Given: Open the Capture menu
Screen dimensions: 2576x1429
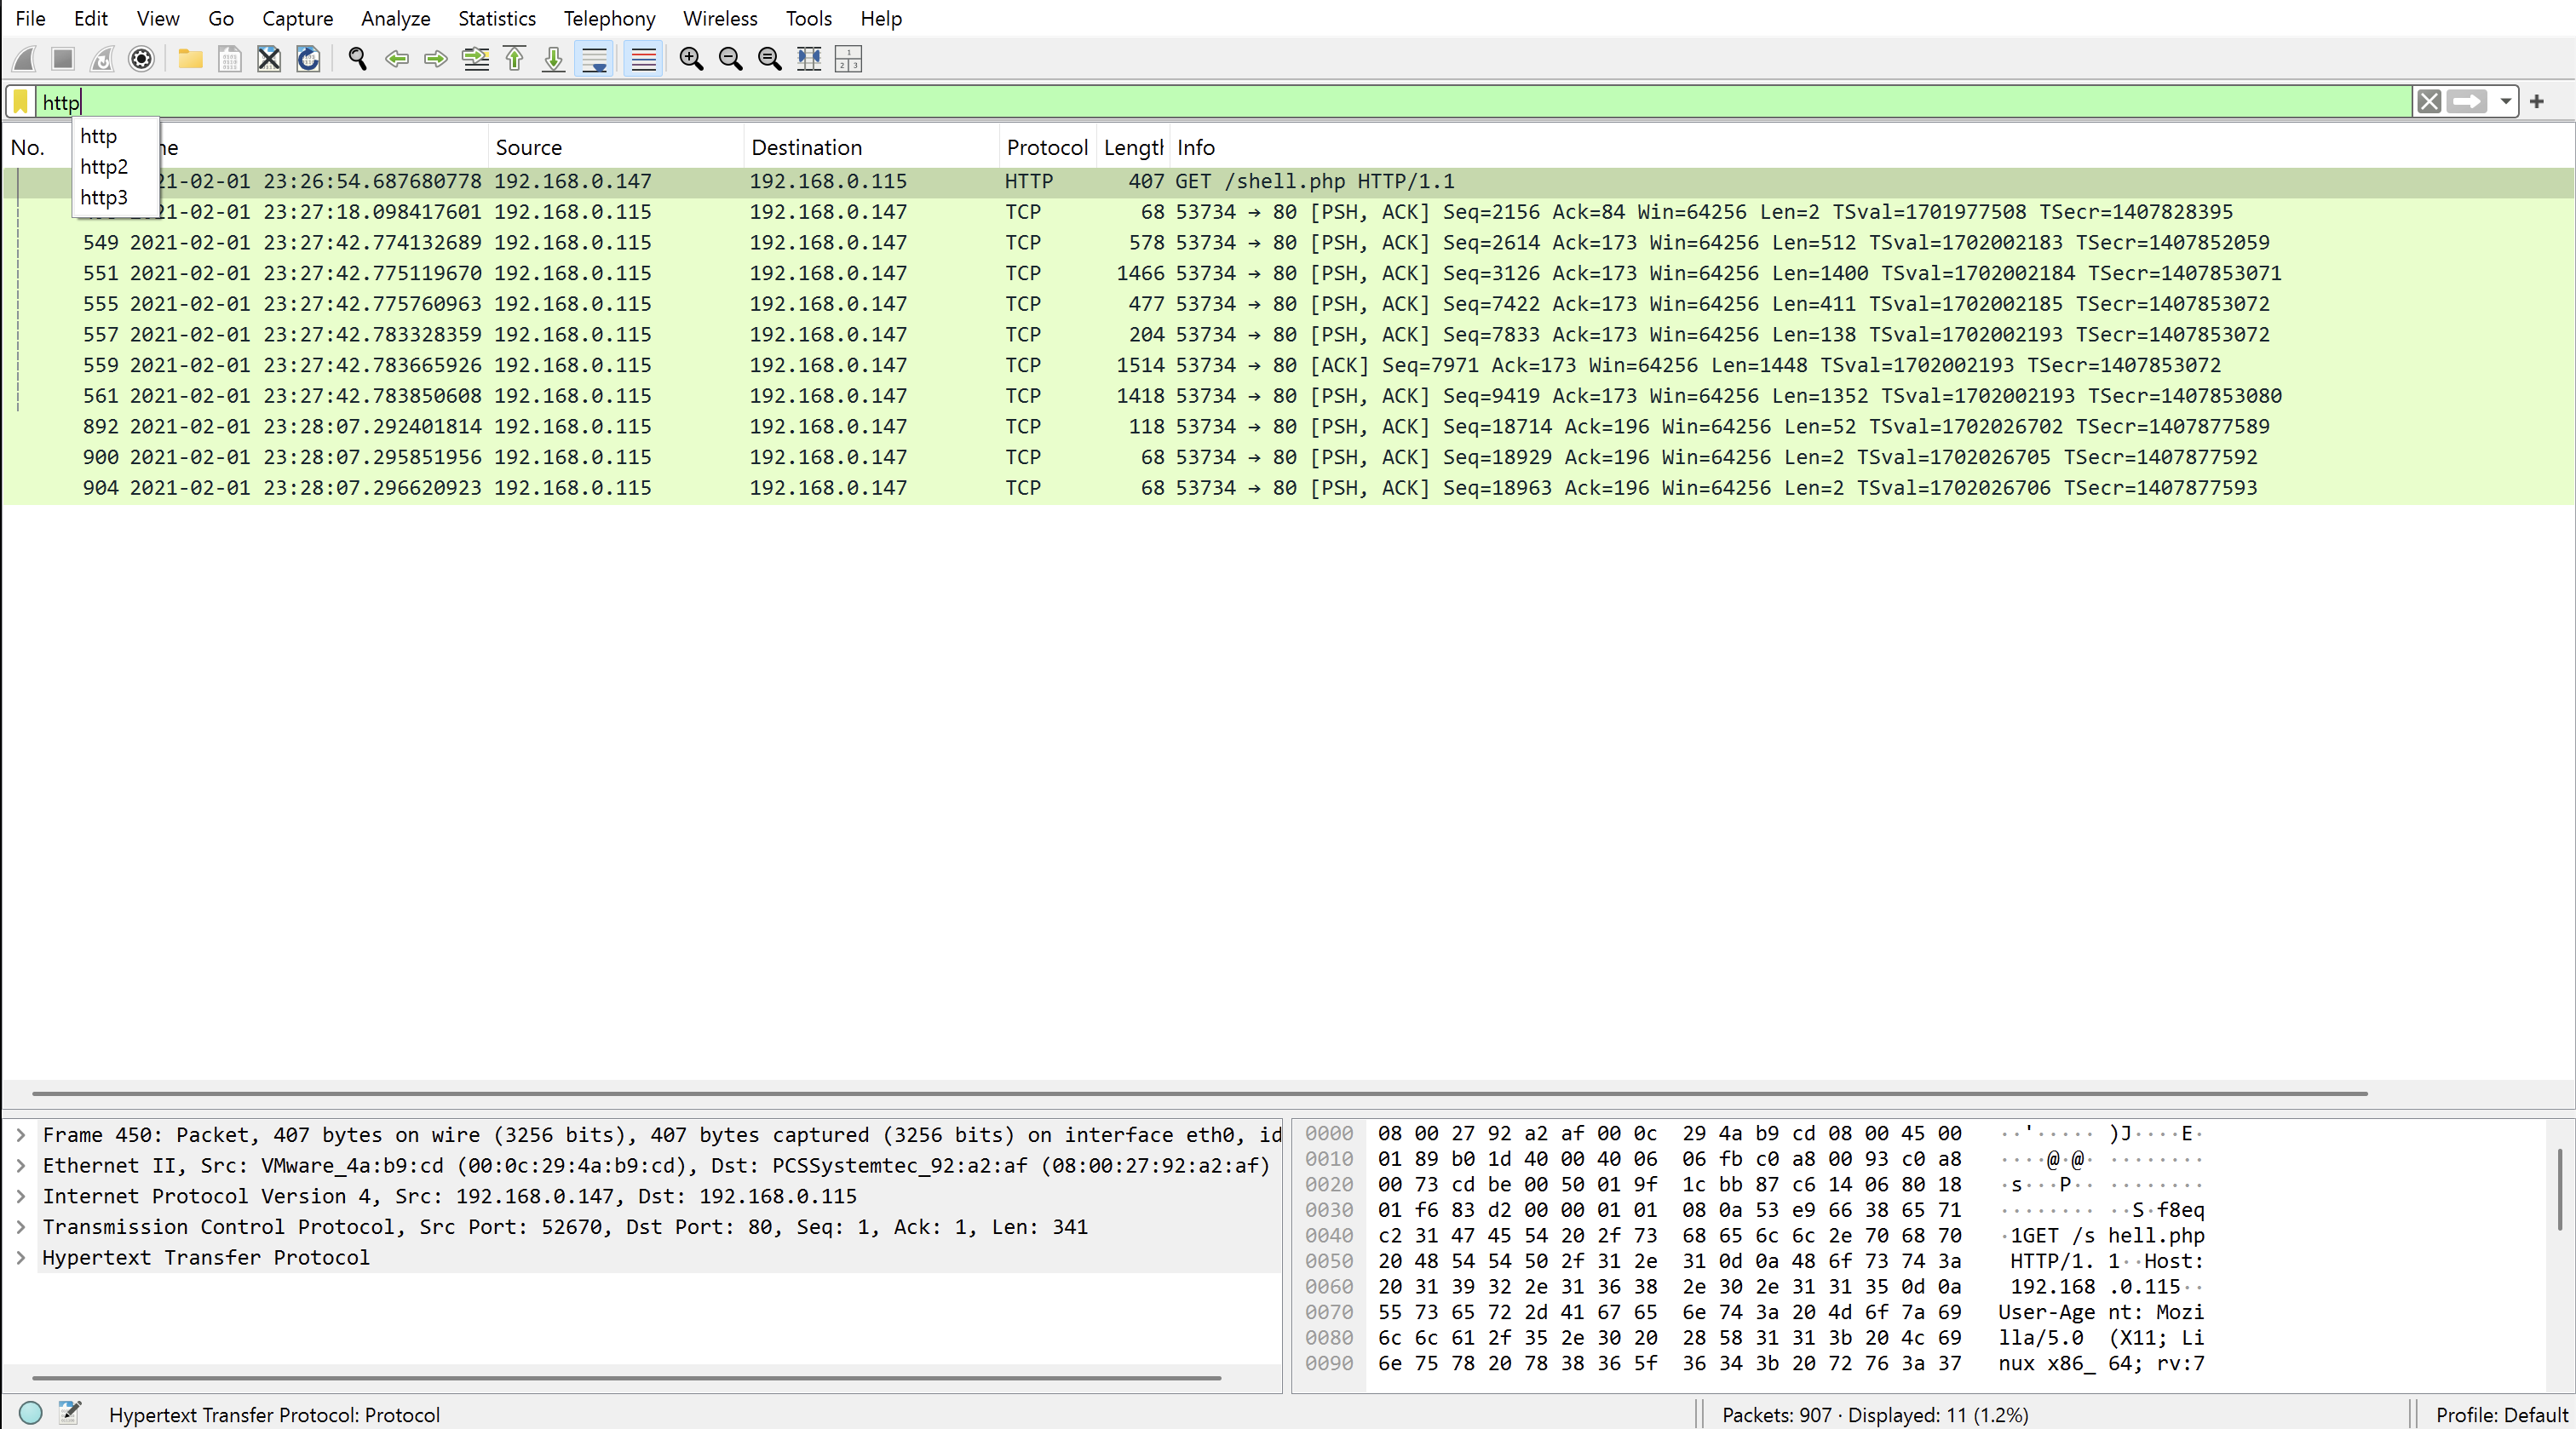Looking at the screenshot, I should [x=297, y=18].
